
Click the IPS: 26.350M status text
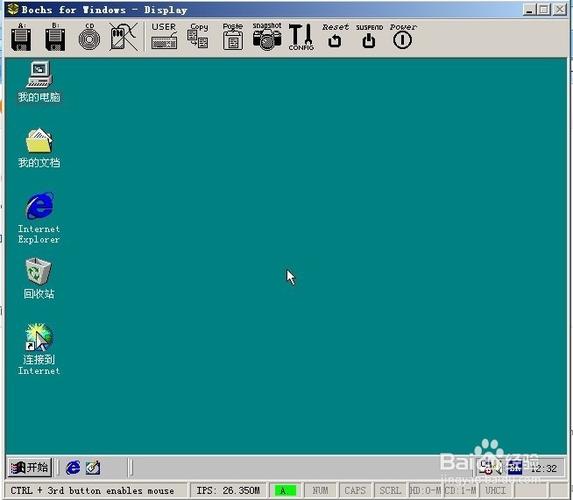(228, 490)
